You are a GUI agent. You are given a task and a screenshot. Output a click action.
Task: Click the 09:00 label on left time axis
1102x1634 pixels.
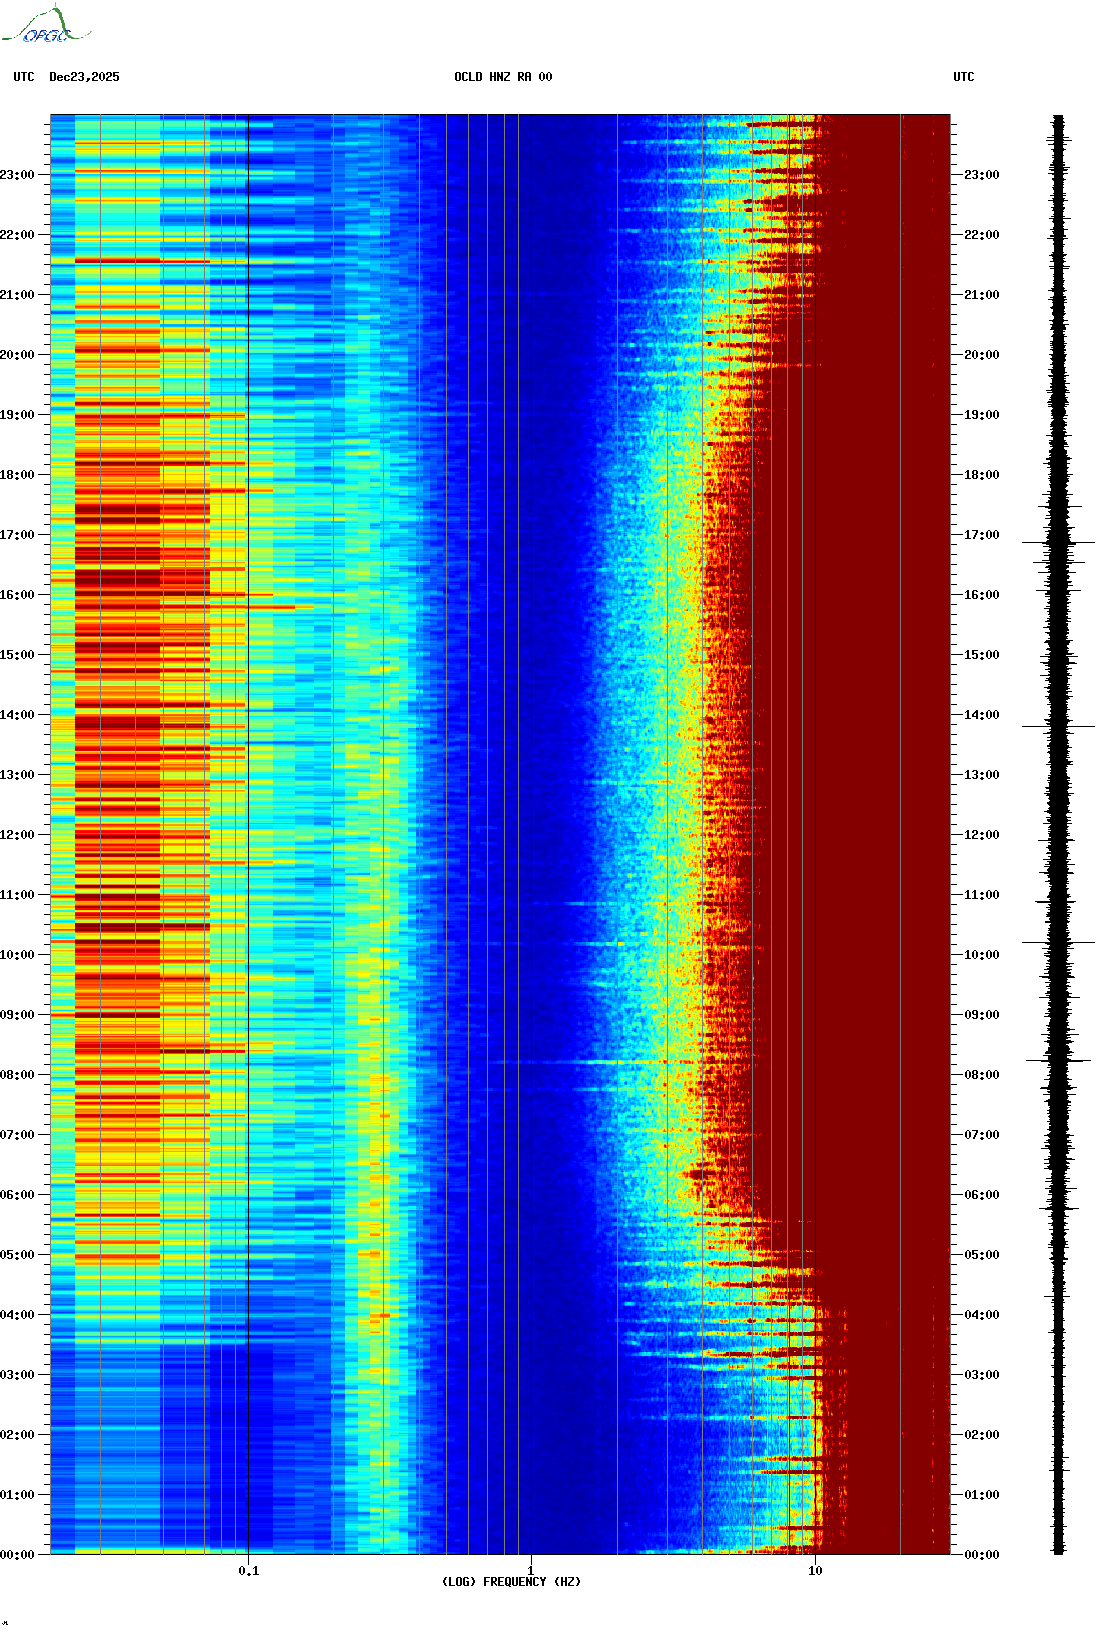click(x=17, y=1015)
